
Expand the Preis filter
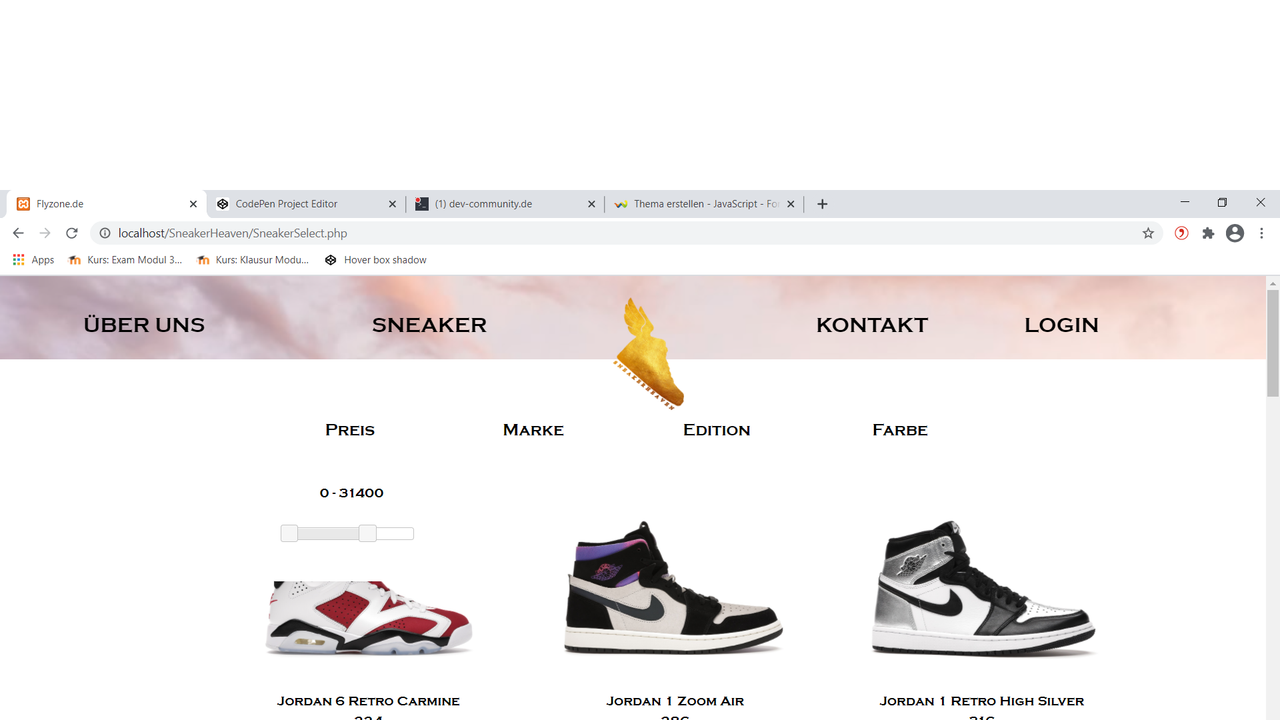tap(350, 430)
